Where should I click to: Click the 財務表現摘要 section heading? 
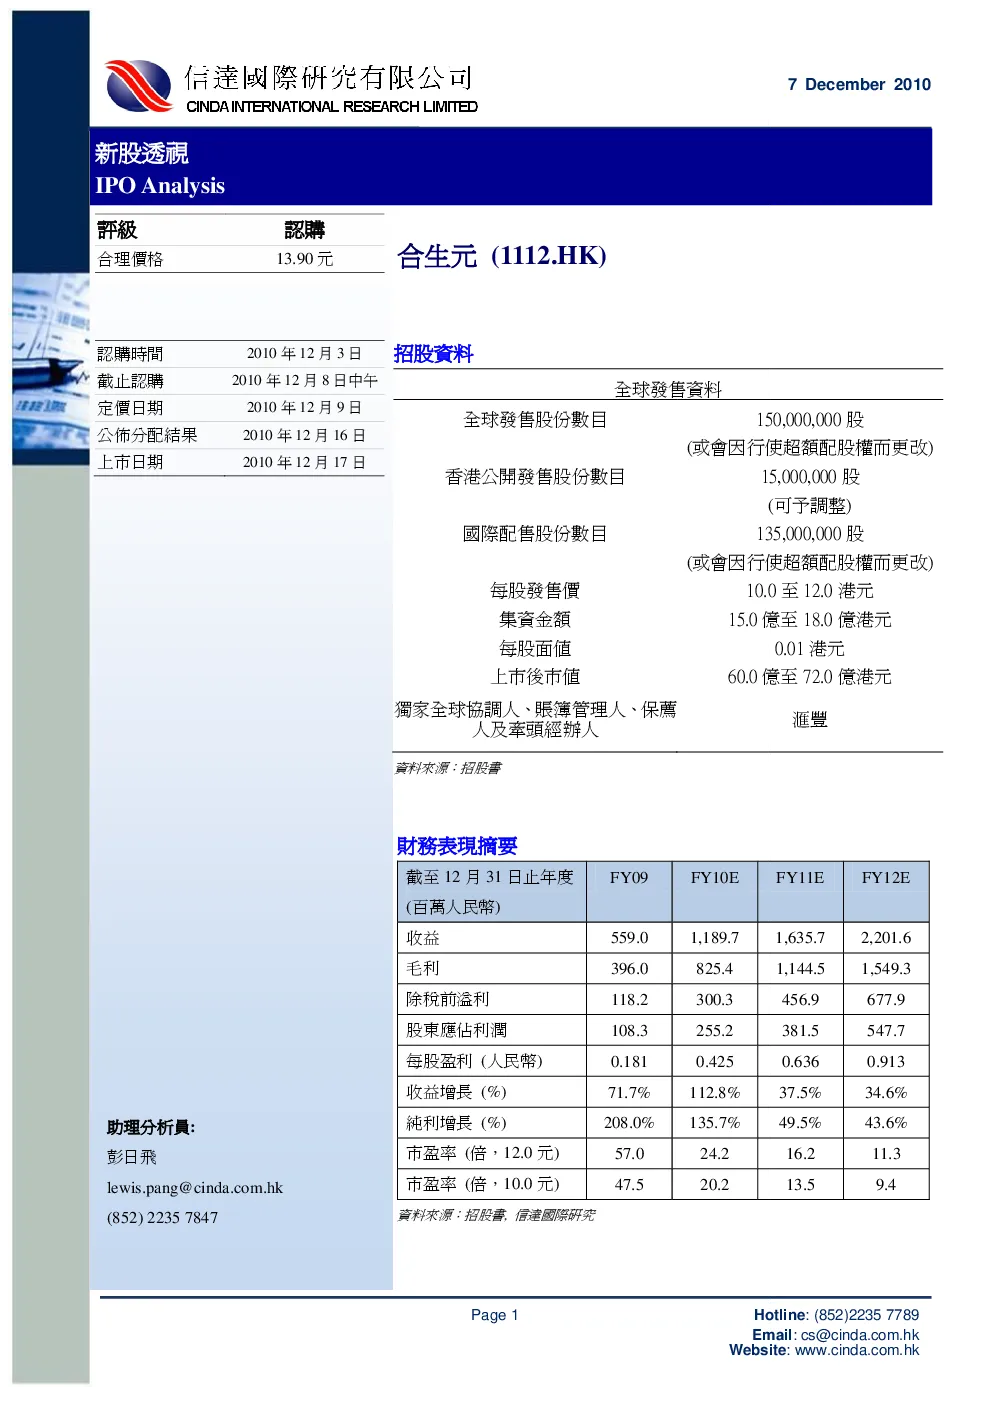coord(457,846)
